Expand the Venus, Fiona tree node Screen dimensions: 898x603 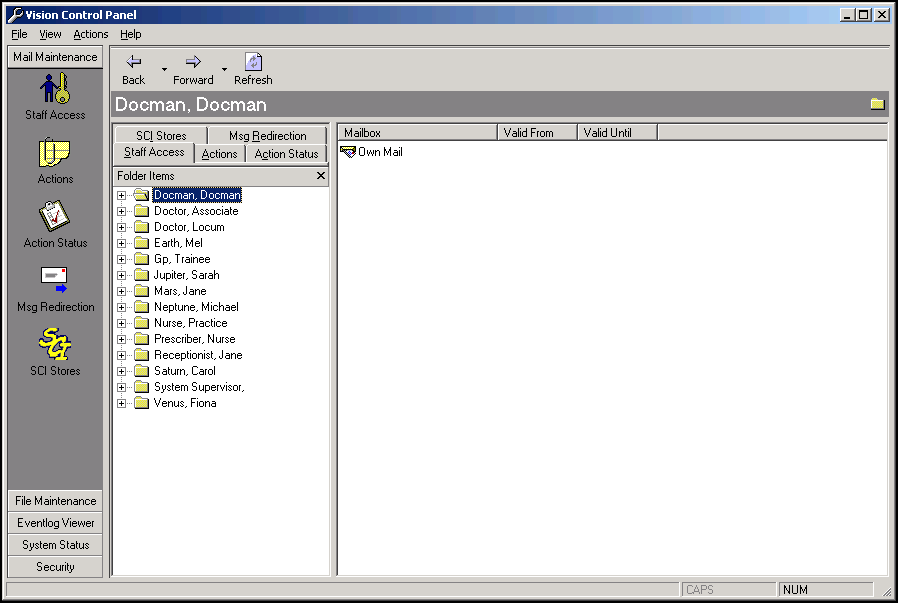click(121, 403)
